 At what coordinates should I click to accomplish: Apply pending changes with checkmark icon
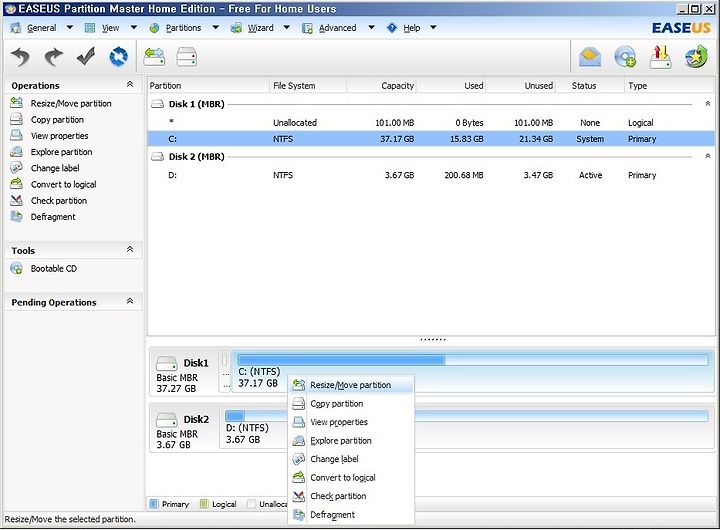tap(86, 57)
